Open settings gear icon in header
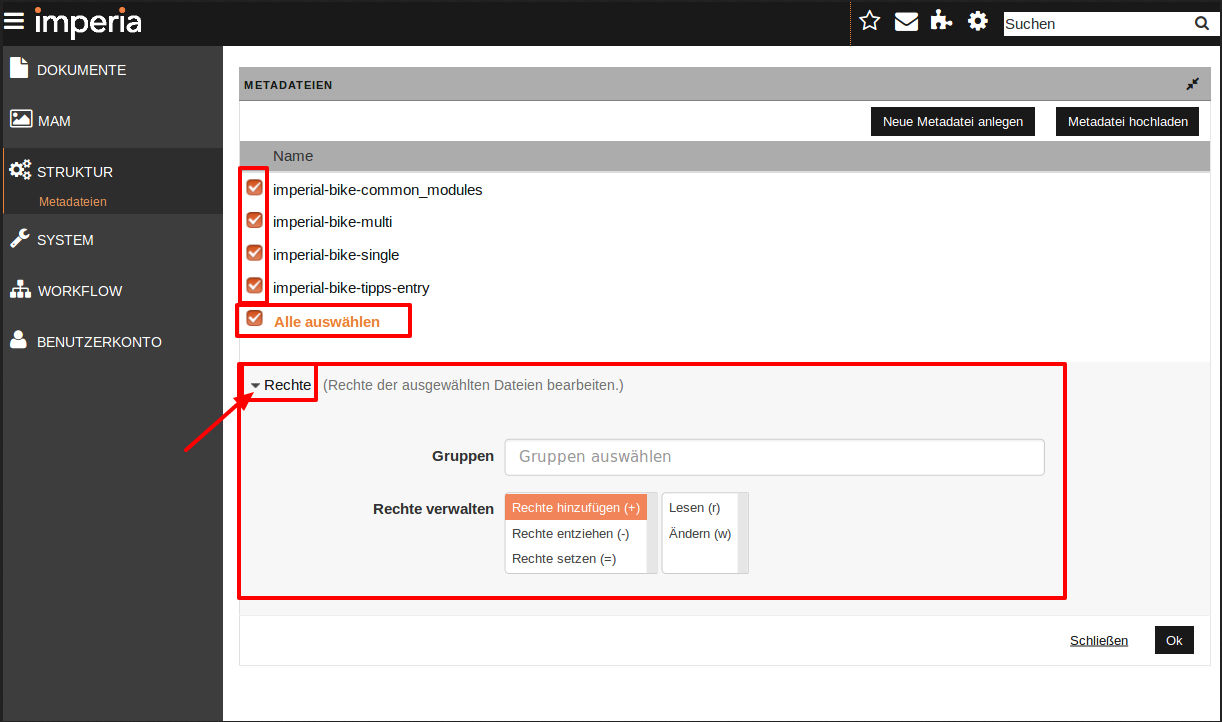1222x722 pixels. [978, 21]
